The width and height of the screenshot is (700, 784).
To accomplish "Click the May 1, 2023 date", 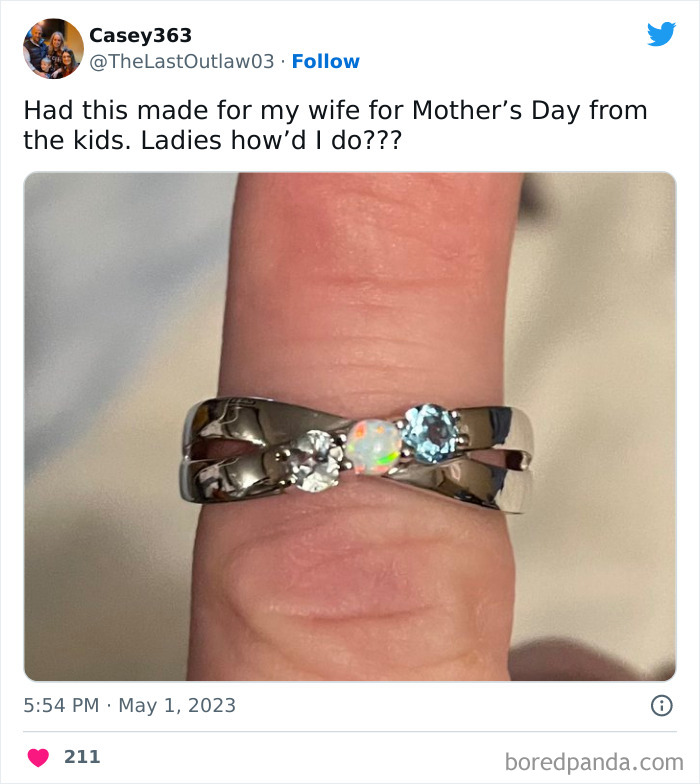I will click(x=177, y=705).
